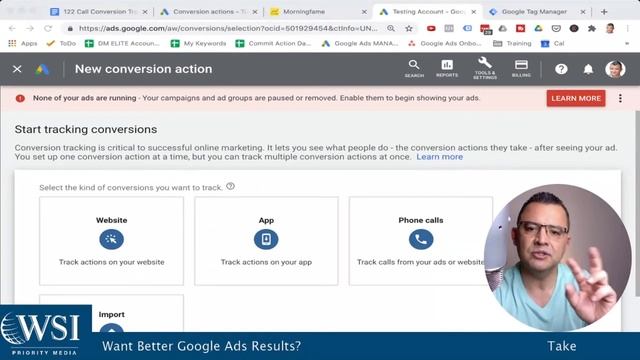This screenshot has height=360, width=640.
Task: Click the LEARN MORE button
Action: (x=576, y=98)
